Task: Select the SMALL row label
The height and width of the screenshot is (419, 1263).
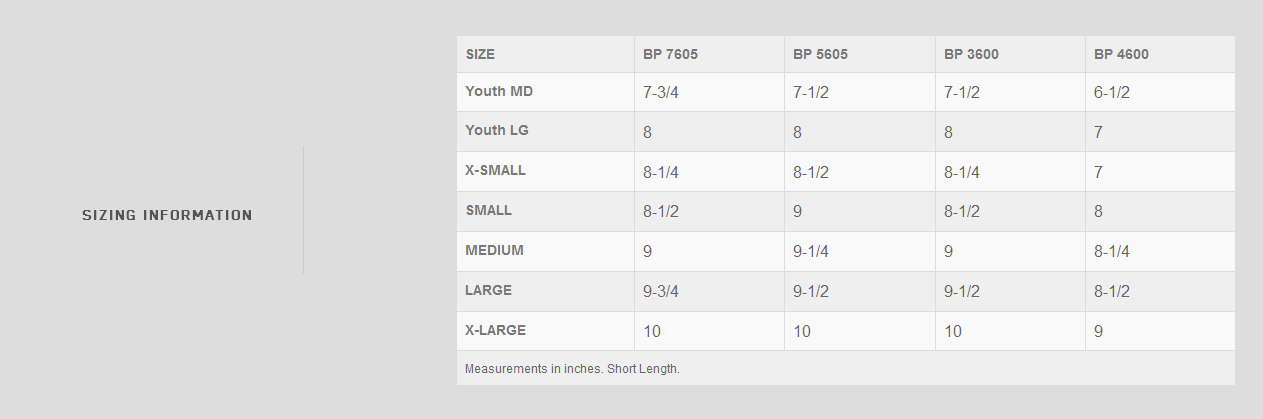Action: pyautogui.click(x=488, y=210)
